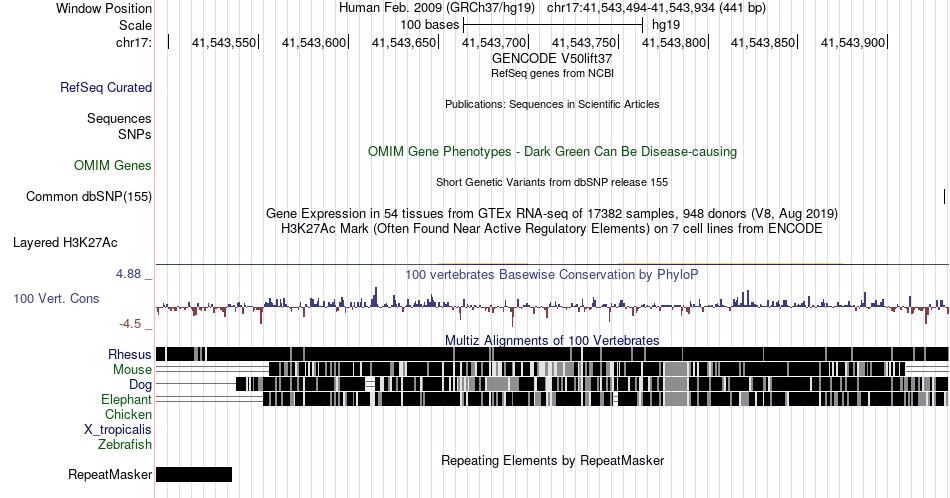Click the 41,543,700 ruler position
Viewport: 950px width, 498px height.
494,42
